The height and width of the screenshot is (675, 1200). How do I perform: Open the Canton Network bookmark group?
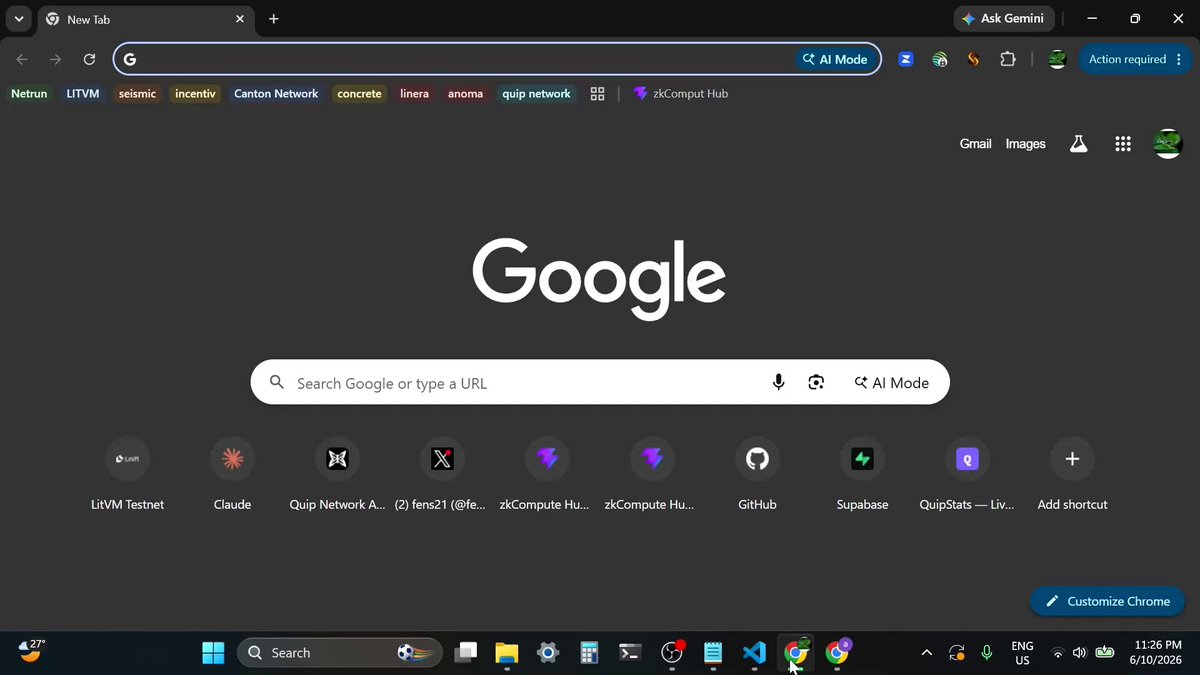click(x=276, y=93)
